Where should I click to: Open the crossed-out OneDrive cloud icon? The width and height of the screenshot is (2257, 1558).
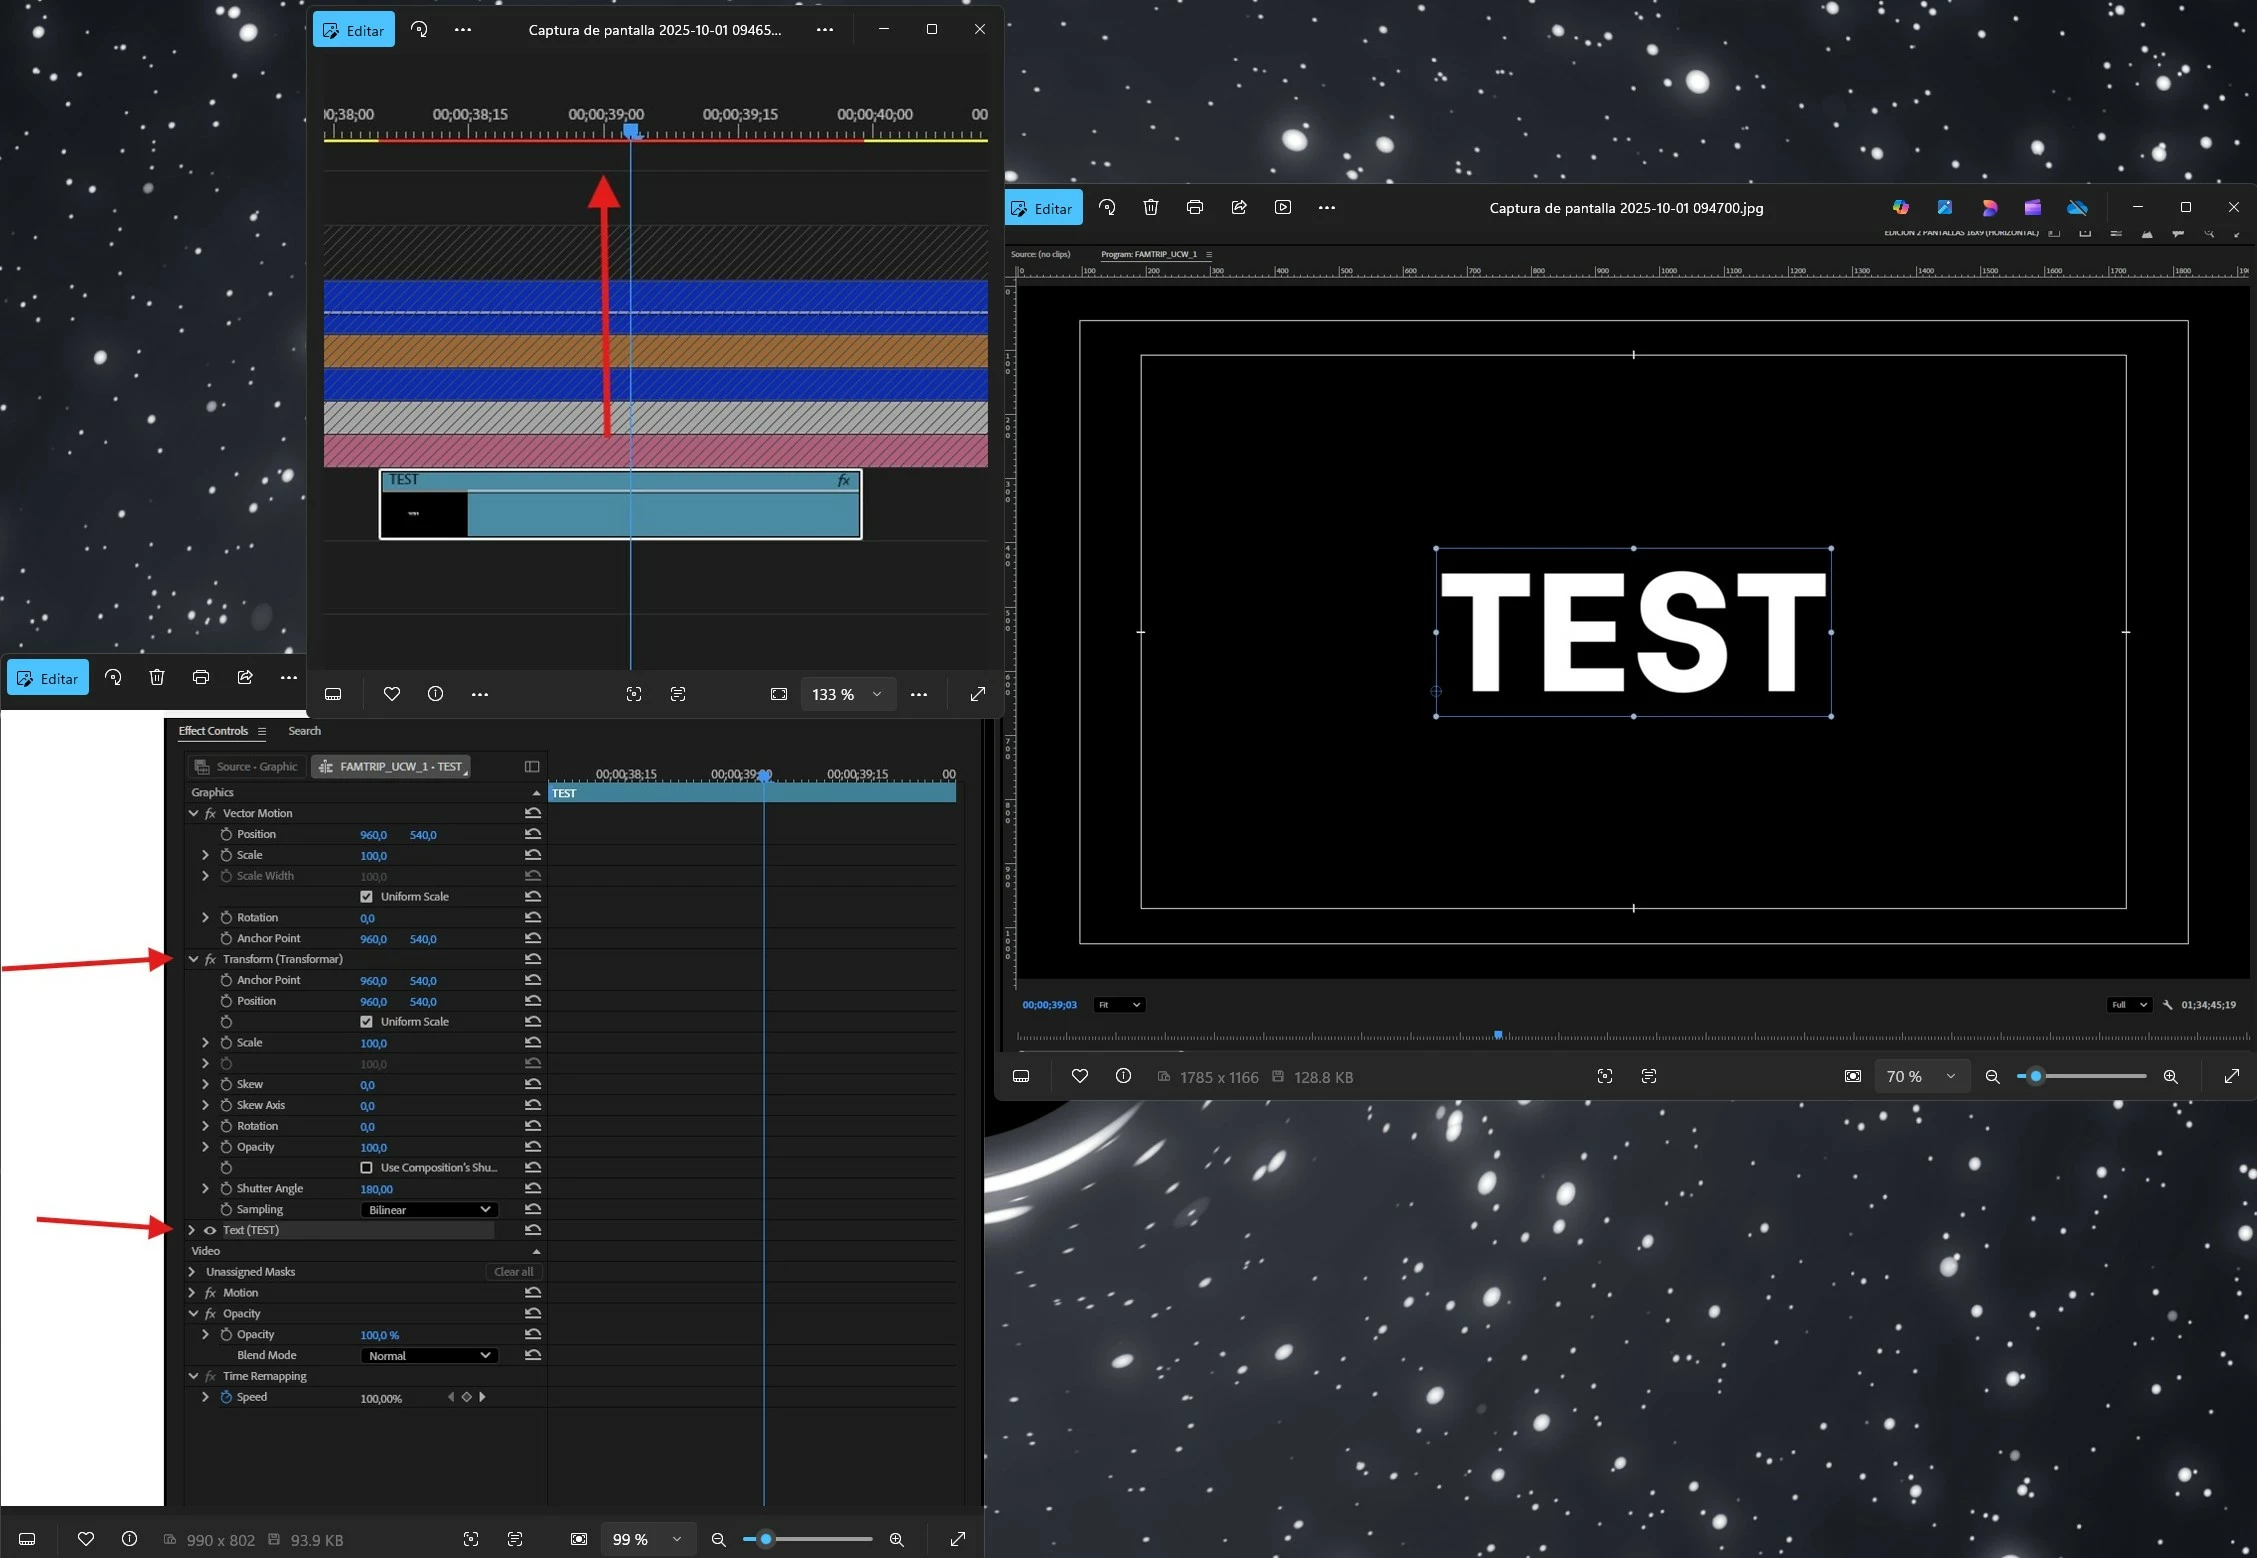2077,207
